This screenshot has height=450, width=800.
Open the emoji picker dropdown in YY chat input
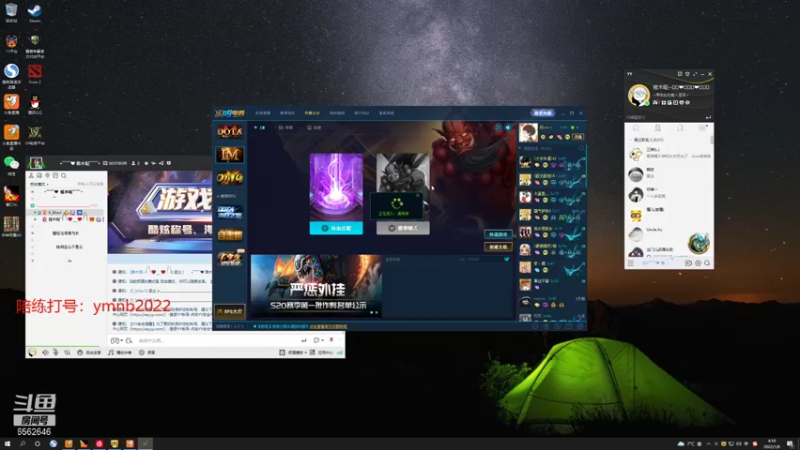click(116, 340)
